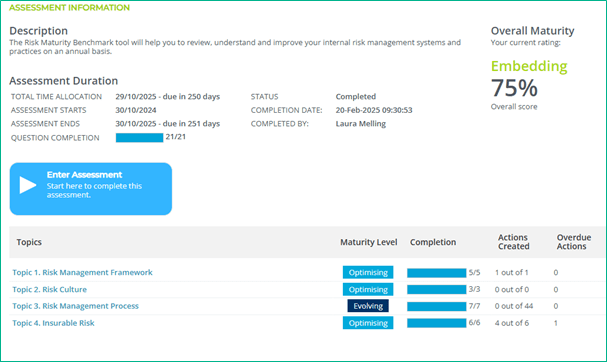Click the Overall Maturity heading
607x362 pixels.
(x=532, y=31)
